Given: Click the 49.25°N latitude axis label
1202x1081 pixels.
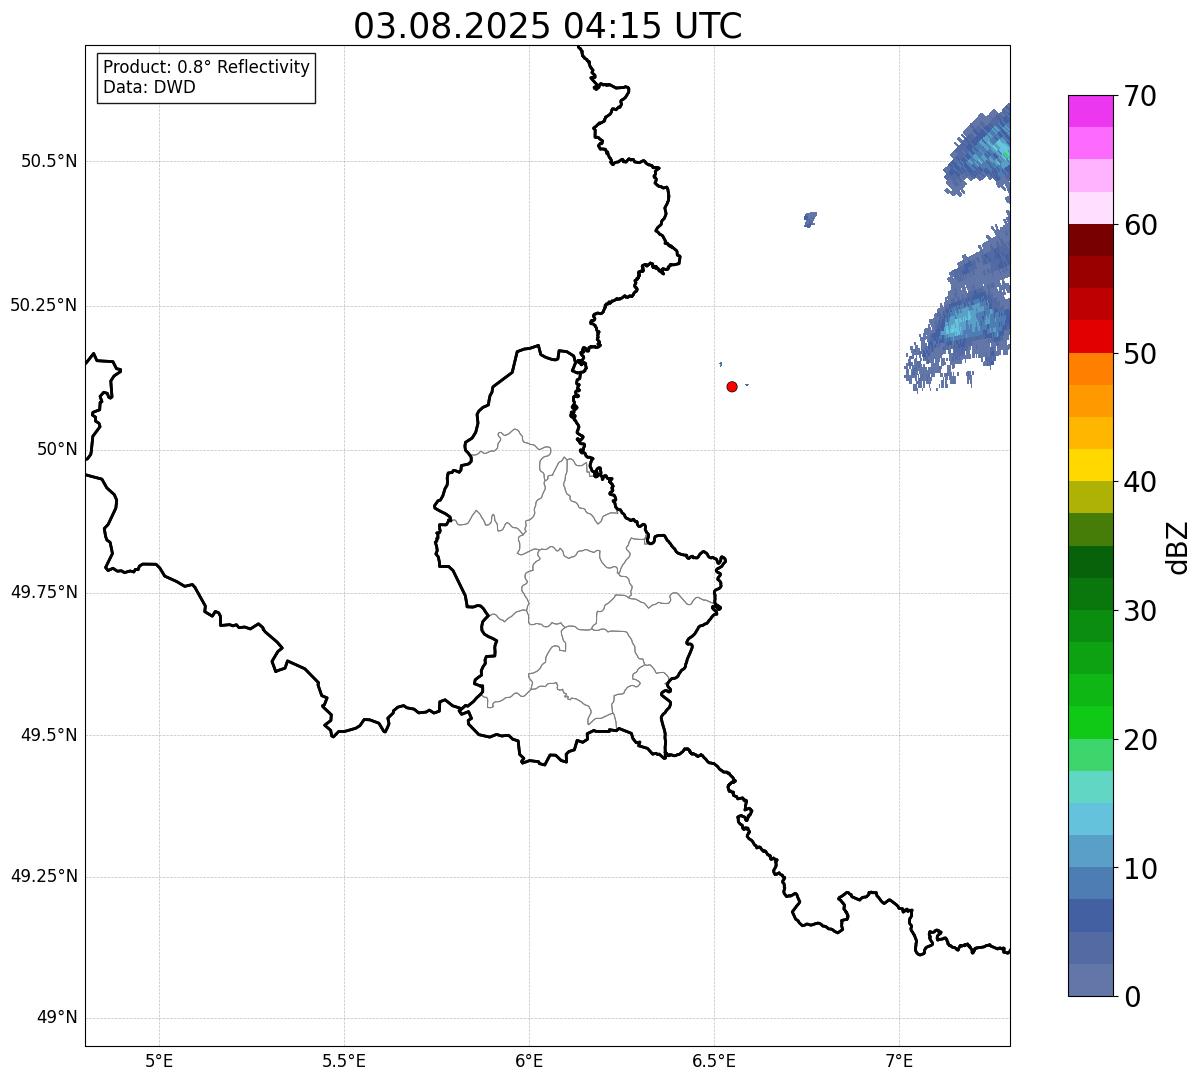Looking at the screenshot, I should (43, 876).
